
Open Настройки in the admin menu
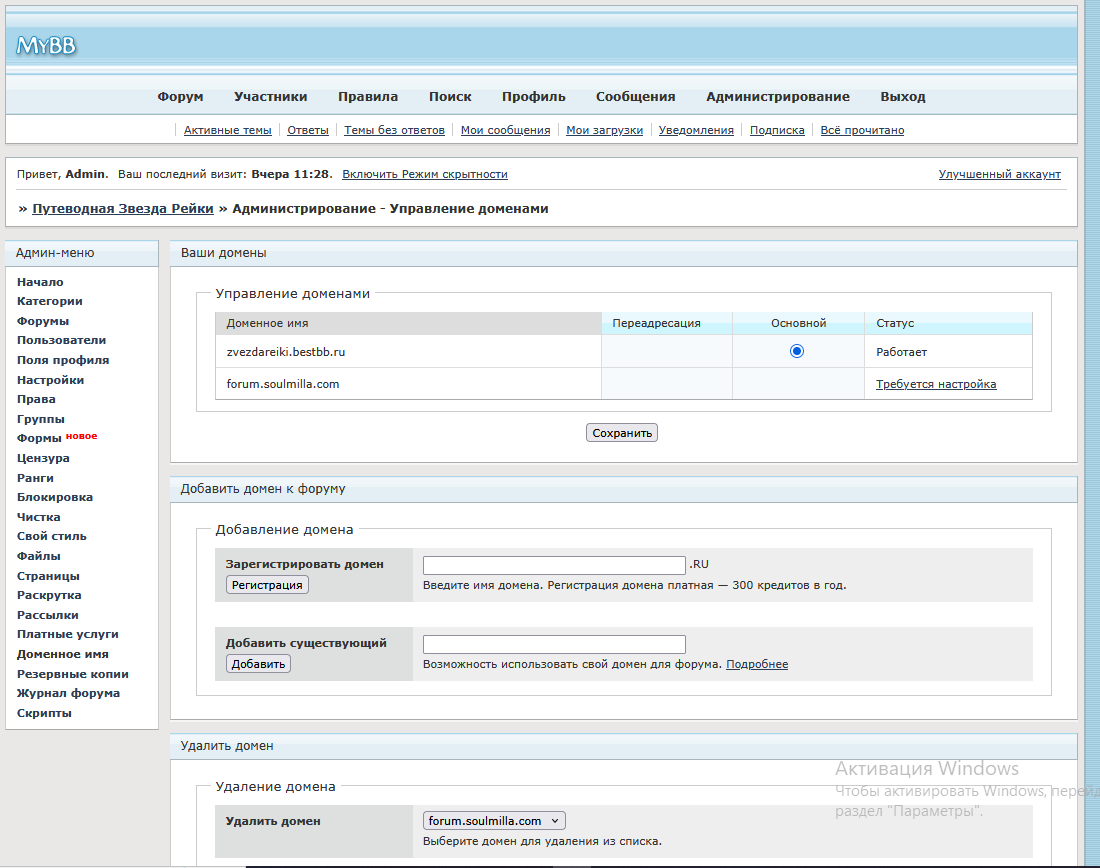51,380
